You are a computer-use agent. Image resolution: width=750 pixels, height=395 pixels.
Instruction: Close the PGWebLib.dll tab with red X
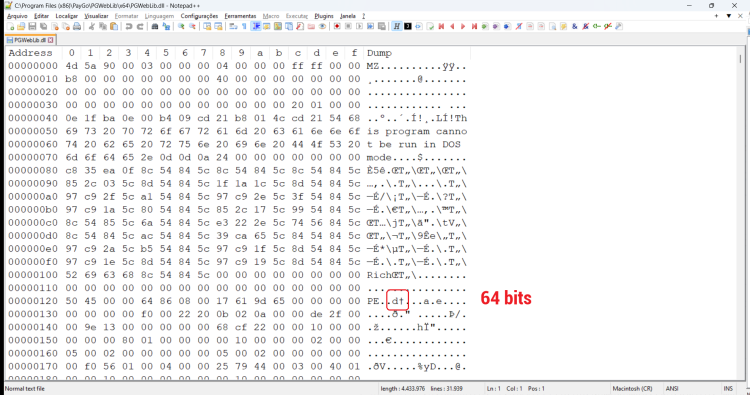pyautogui.click(x=51, y=40)
